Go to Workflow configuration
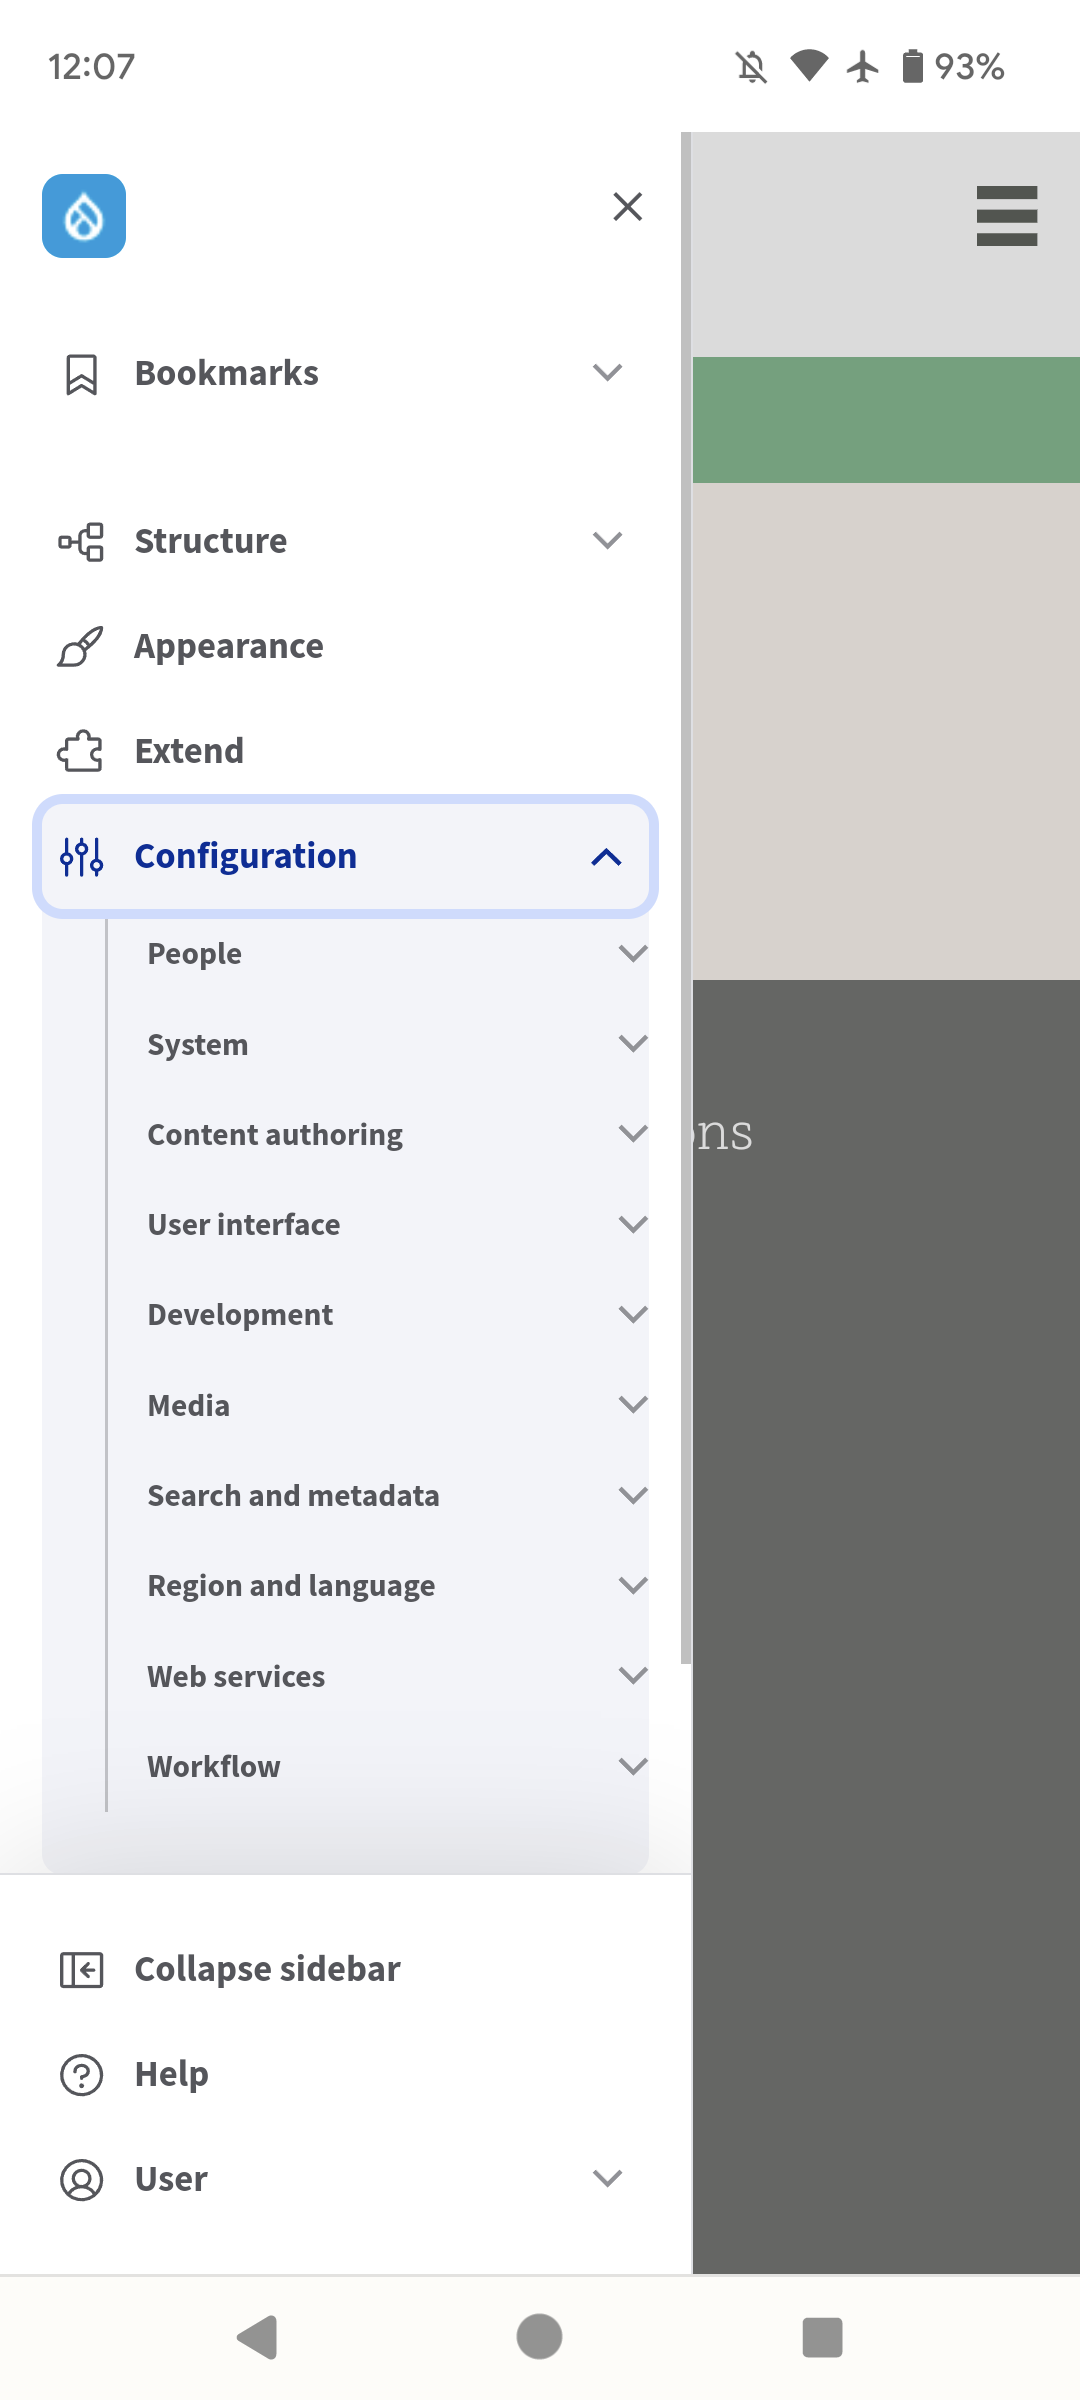This screenshot has height=2400, width=1080. point(214,1767)
